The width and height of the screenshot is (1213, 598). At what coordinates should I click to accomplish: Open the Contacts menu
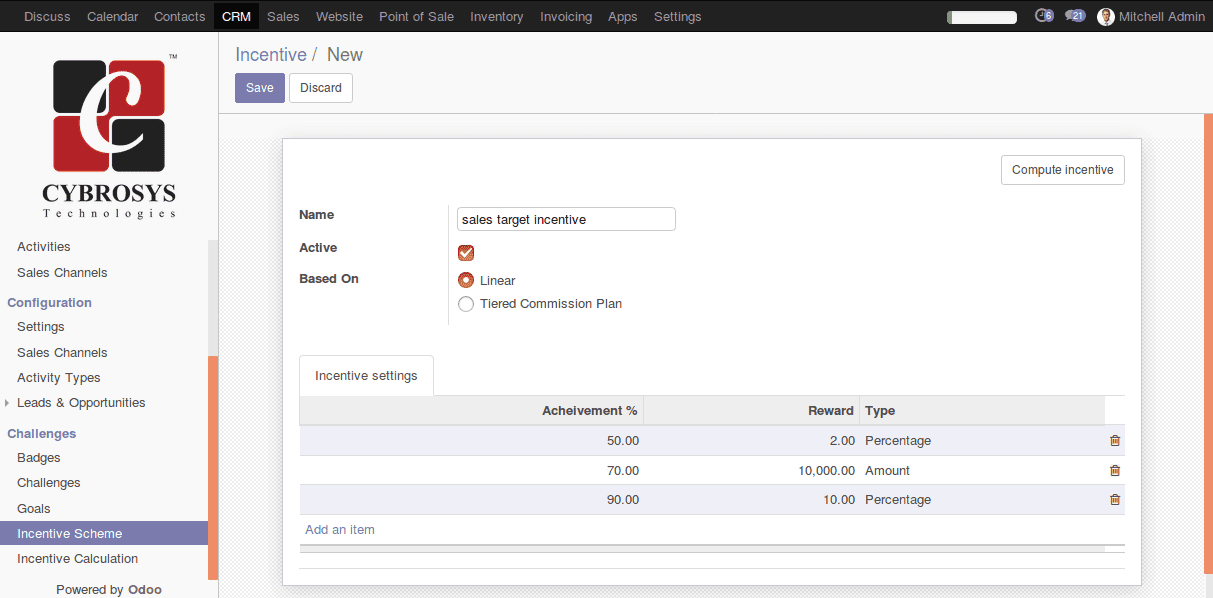coord(180,17)
